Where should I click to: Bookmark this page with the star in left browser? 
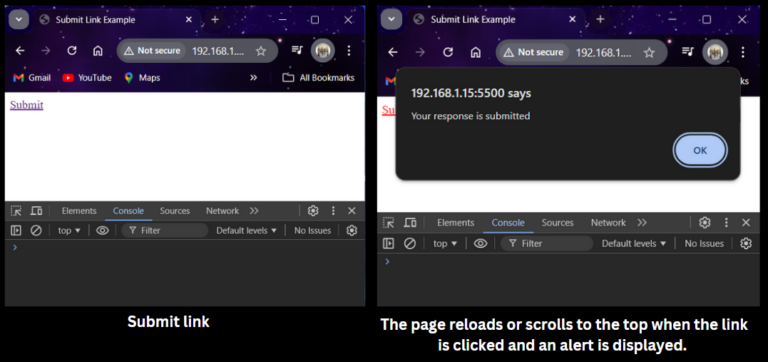261,50
